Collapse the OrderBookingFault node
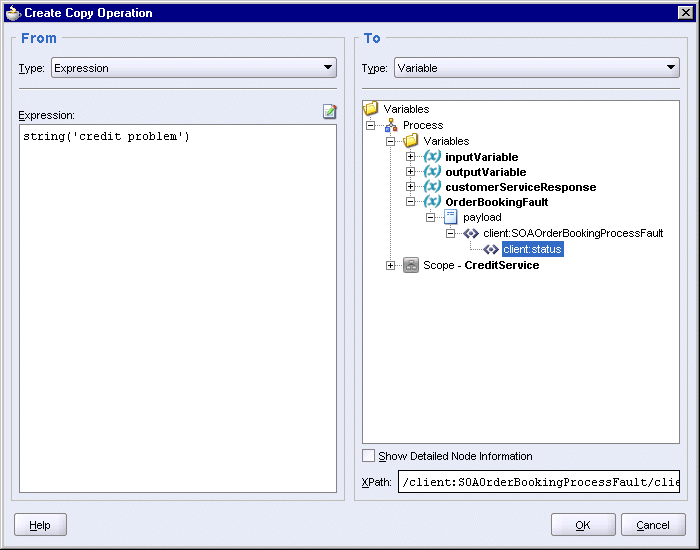This screenshot has width=700, height=550. click(410, 202)
